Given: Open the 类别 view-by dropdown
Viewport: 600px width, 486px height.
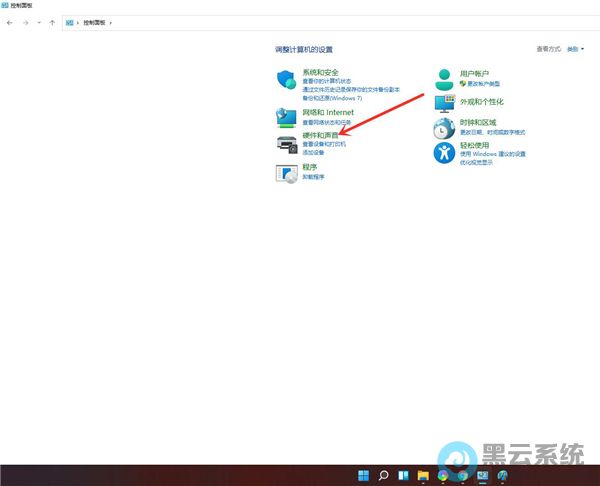Looking at the screenshot, I should pos(575,49).
